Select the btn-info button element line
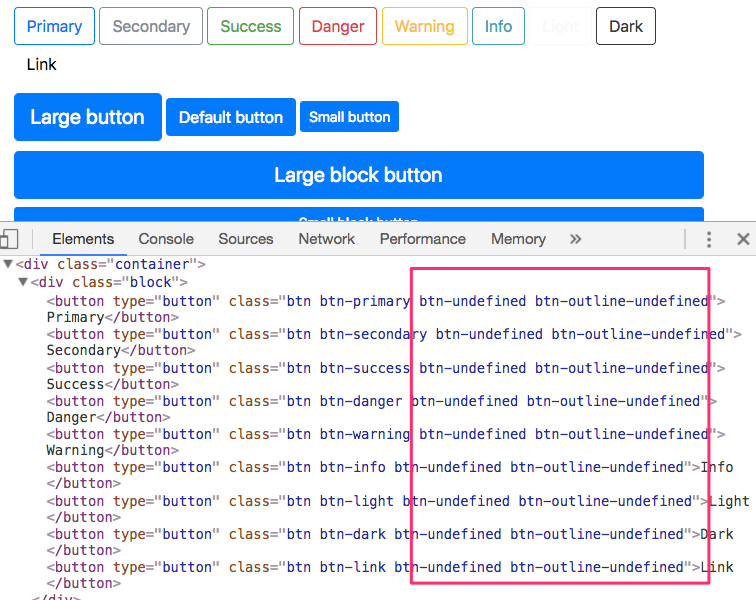 390,467
